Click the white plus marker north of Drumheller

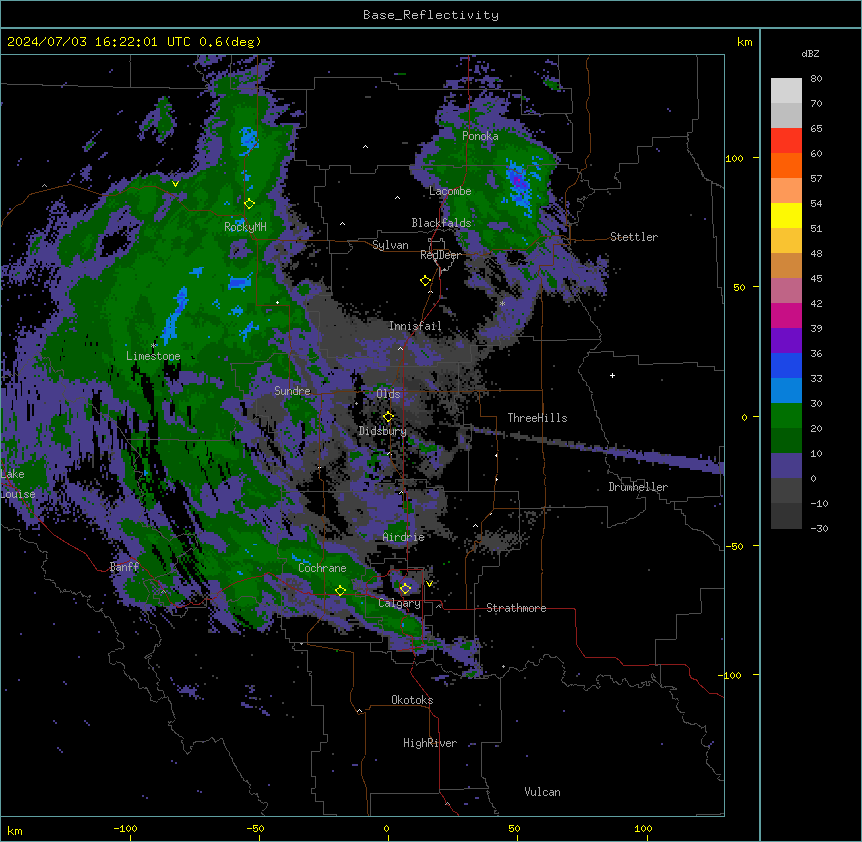tap(612, 375)
